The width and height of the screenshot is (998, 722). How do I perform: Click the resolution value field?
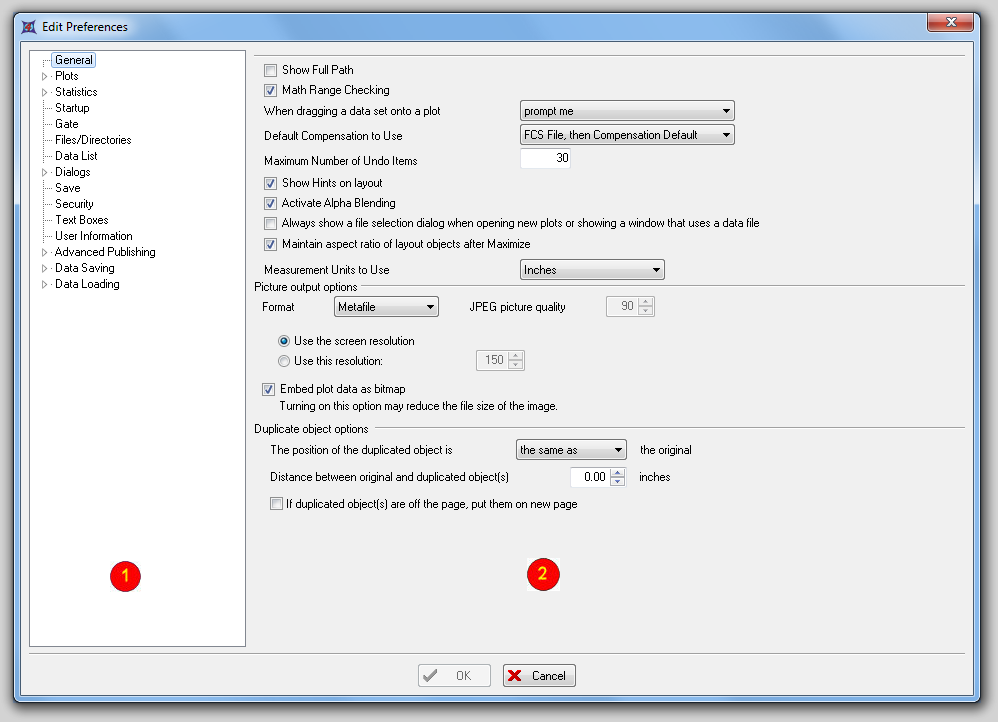pyautogui.click(x=493, y=360)
